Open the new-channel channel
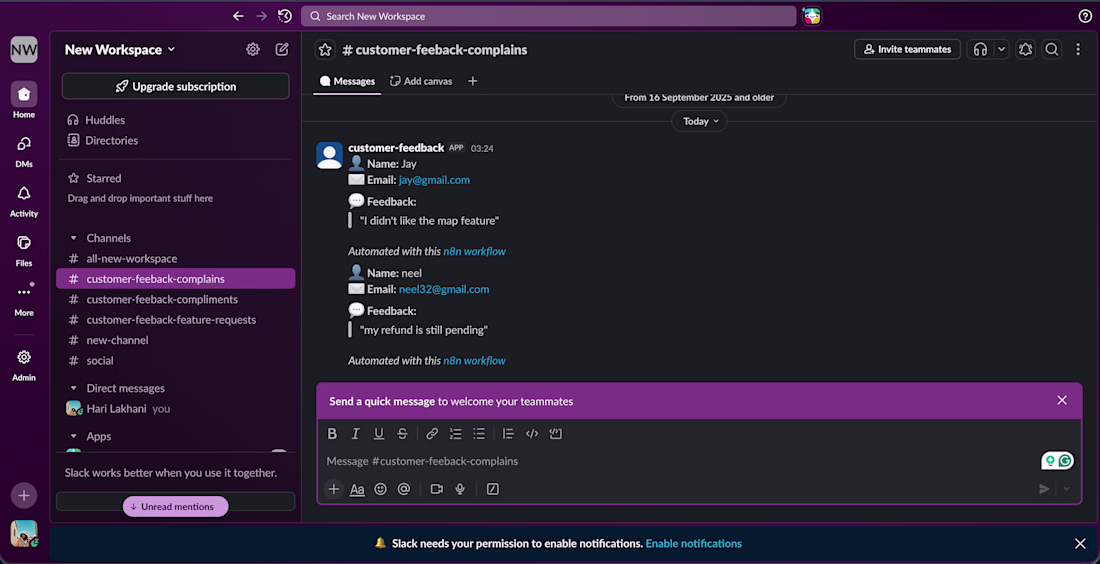1100x564 pixels. click(x=175, y=340)
